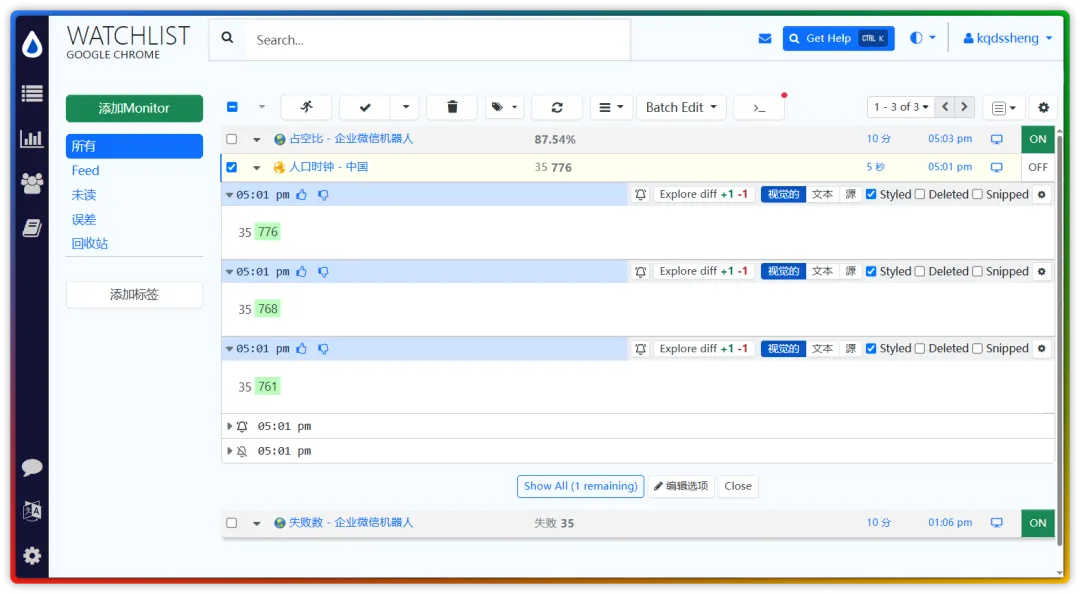Toggle the OFF switch of 人口时钟 monitor
The image size is (1080, 594).
(x=1037, y=167)
